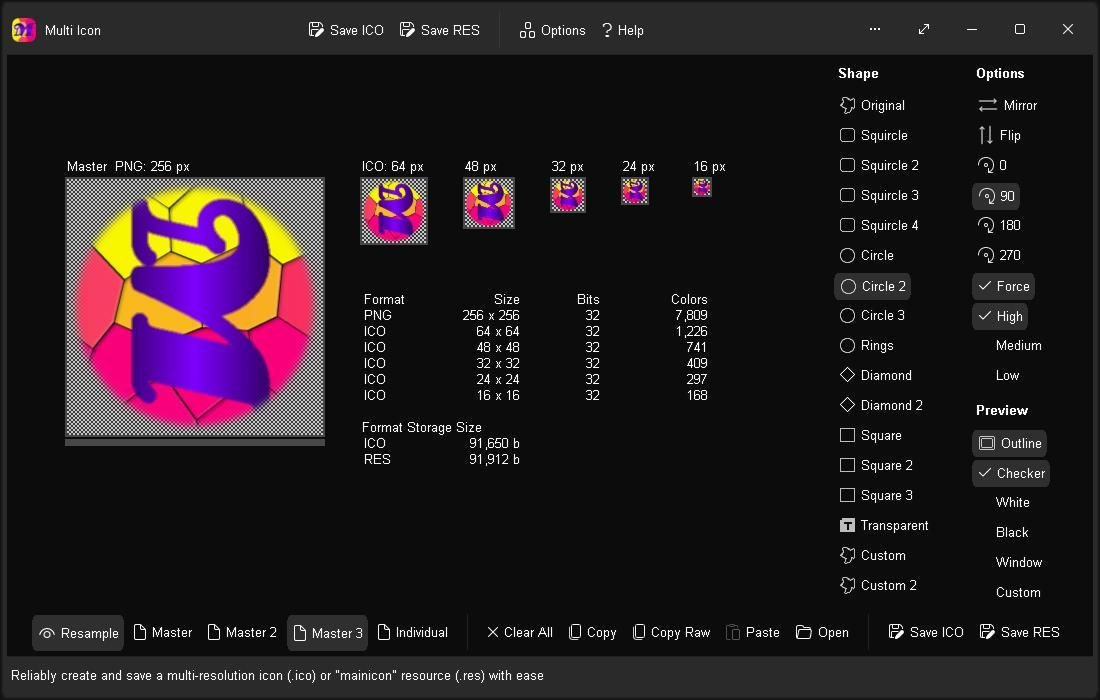
Task: Click Save RES in the bottom bar
Action: pyautogui.click(x=1019, y=633)
